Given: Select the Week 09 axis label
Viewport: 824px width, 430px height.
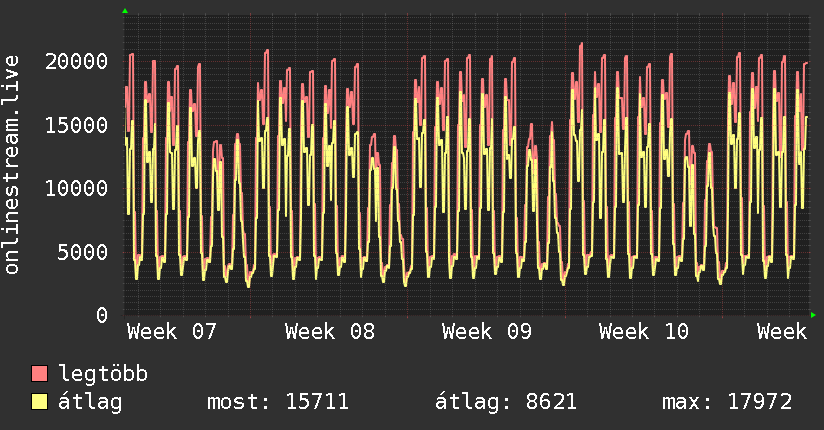Looking at the screenshot, I should 487,331.
